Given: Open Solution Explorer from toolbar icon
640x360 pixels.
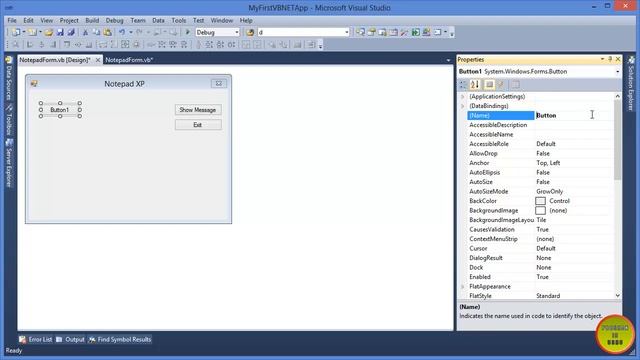Looking at the screenshot, I should point(360,32).
